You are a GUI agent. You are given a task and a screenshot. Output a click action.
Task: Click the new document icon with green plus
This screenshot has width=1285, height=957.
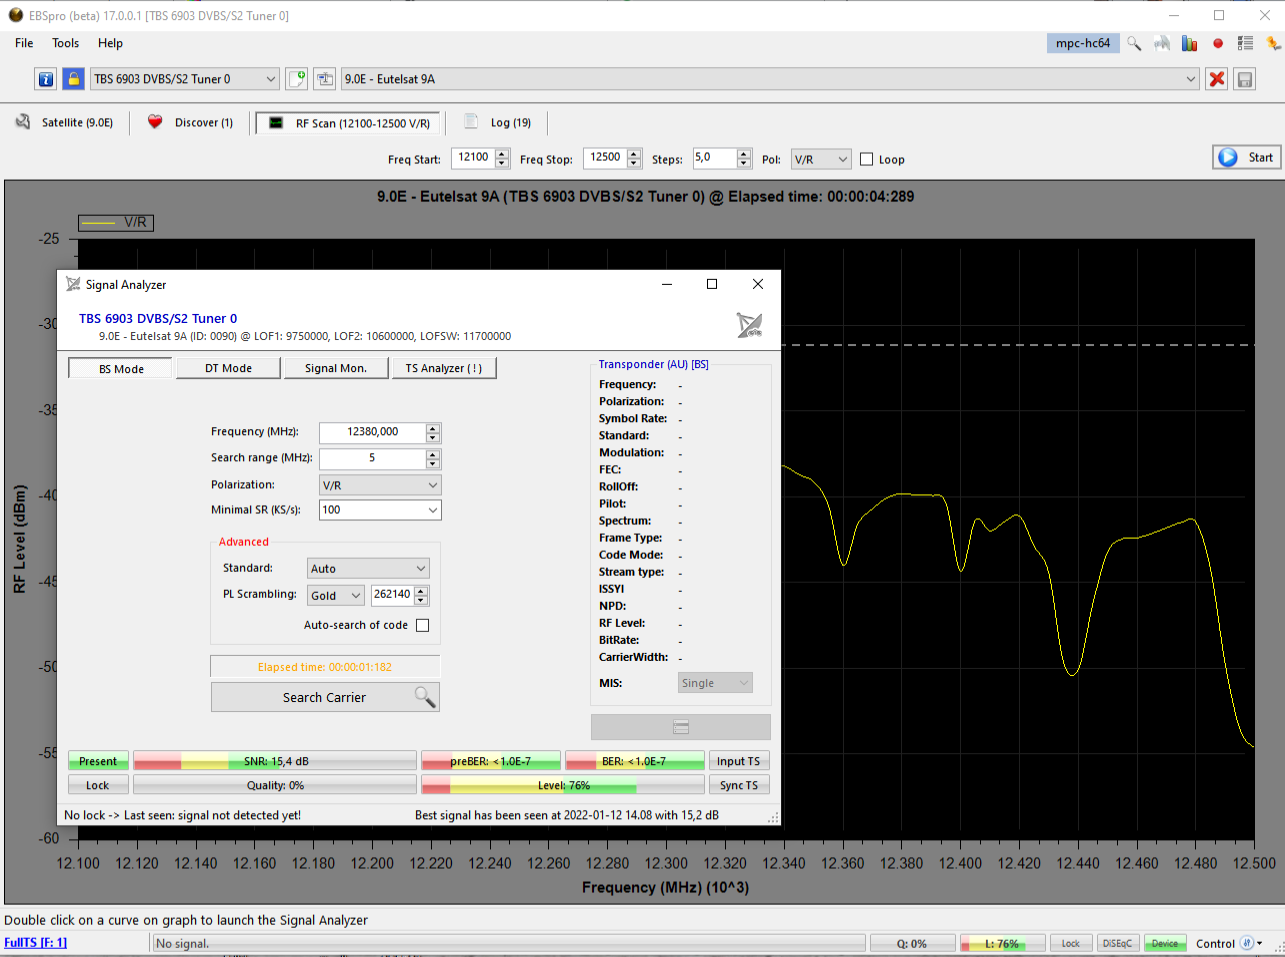[x=297, y=79]
